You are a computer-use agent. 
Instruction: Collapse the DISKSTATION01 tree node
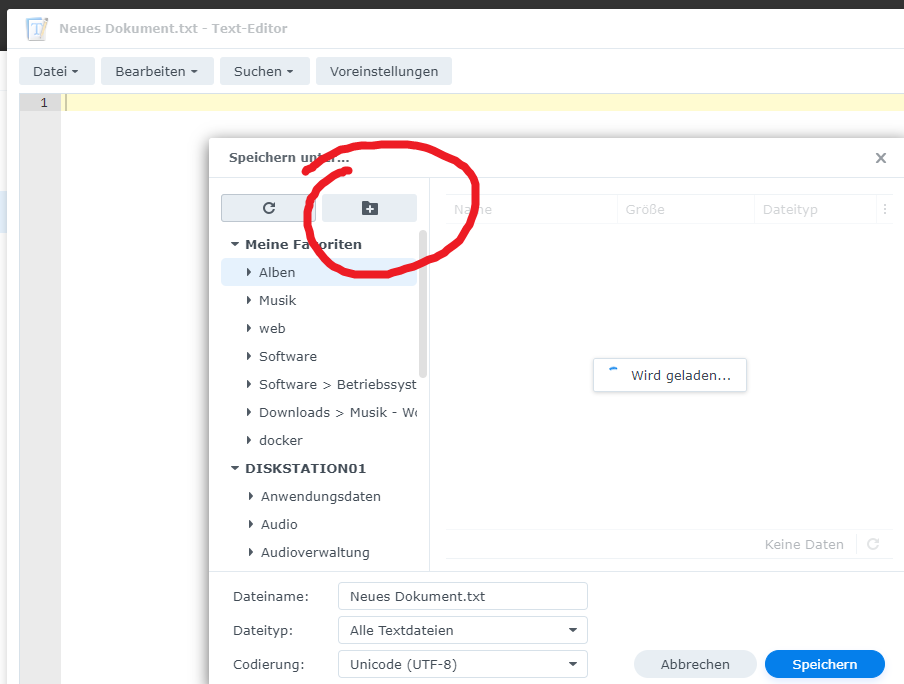click(235, 468)
